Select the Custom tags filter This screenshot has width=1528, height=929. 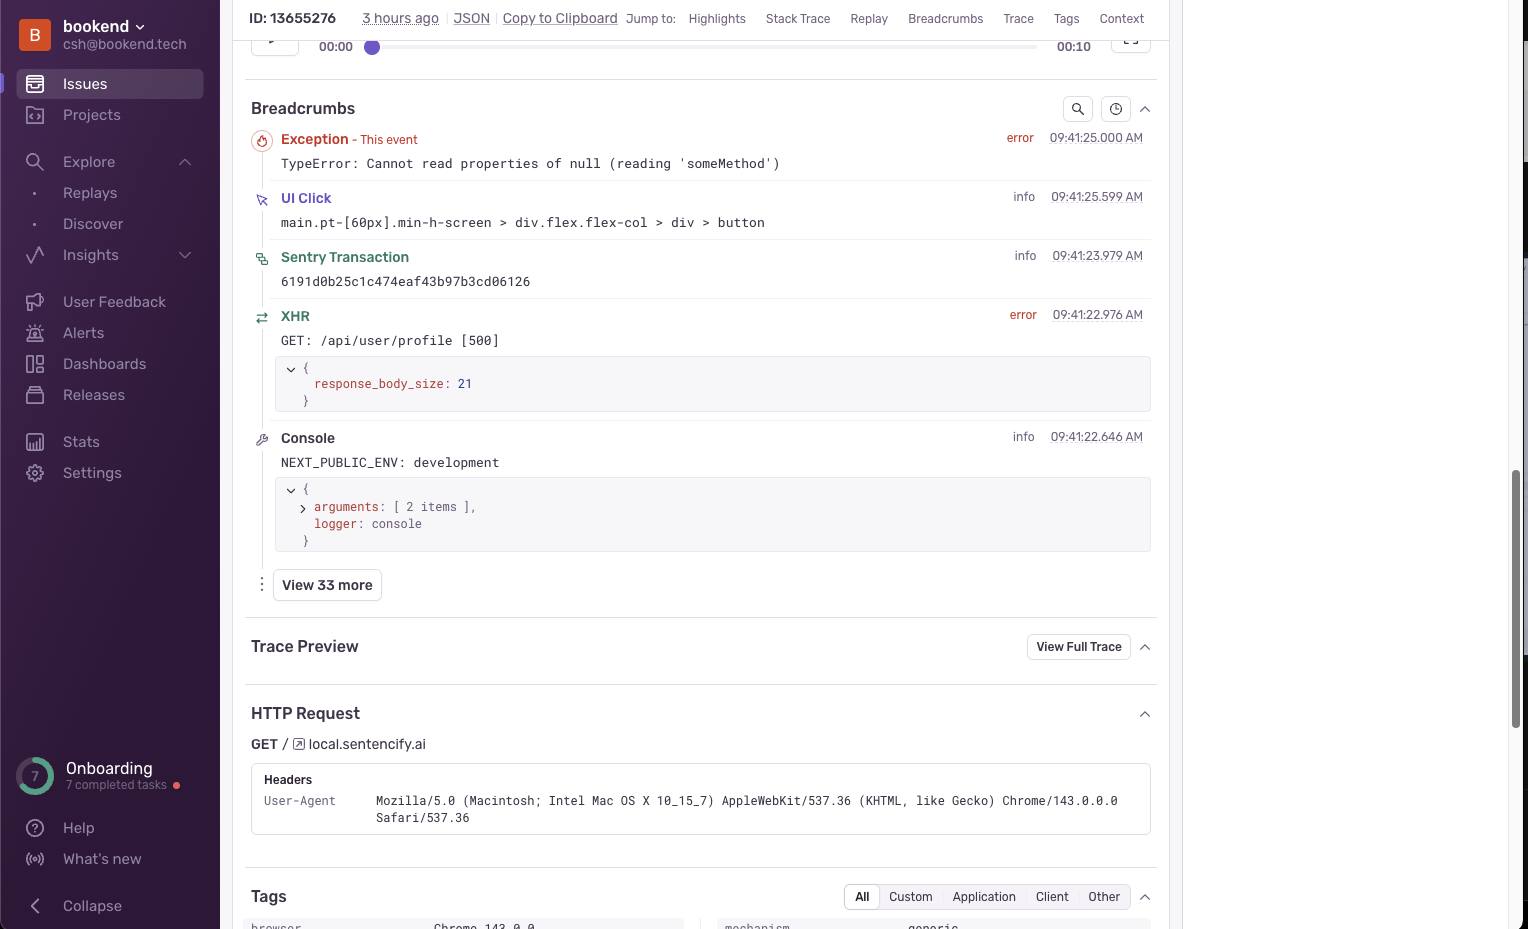(910, 897)
